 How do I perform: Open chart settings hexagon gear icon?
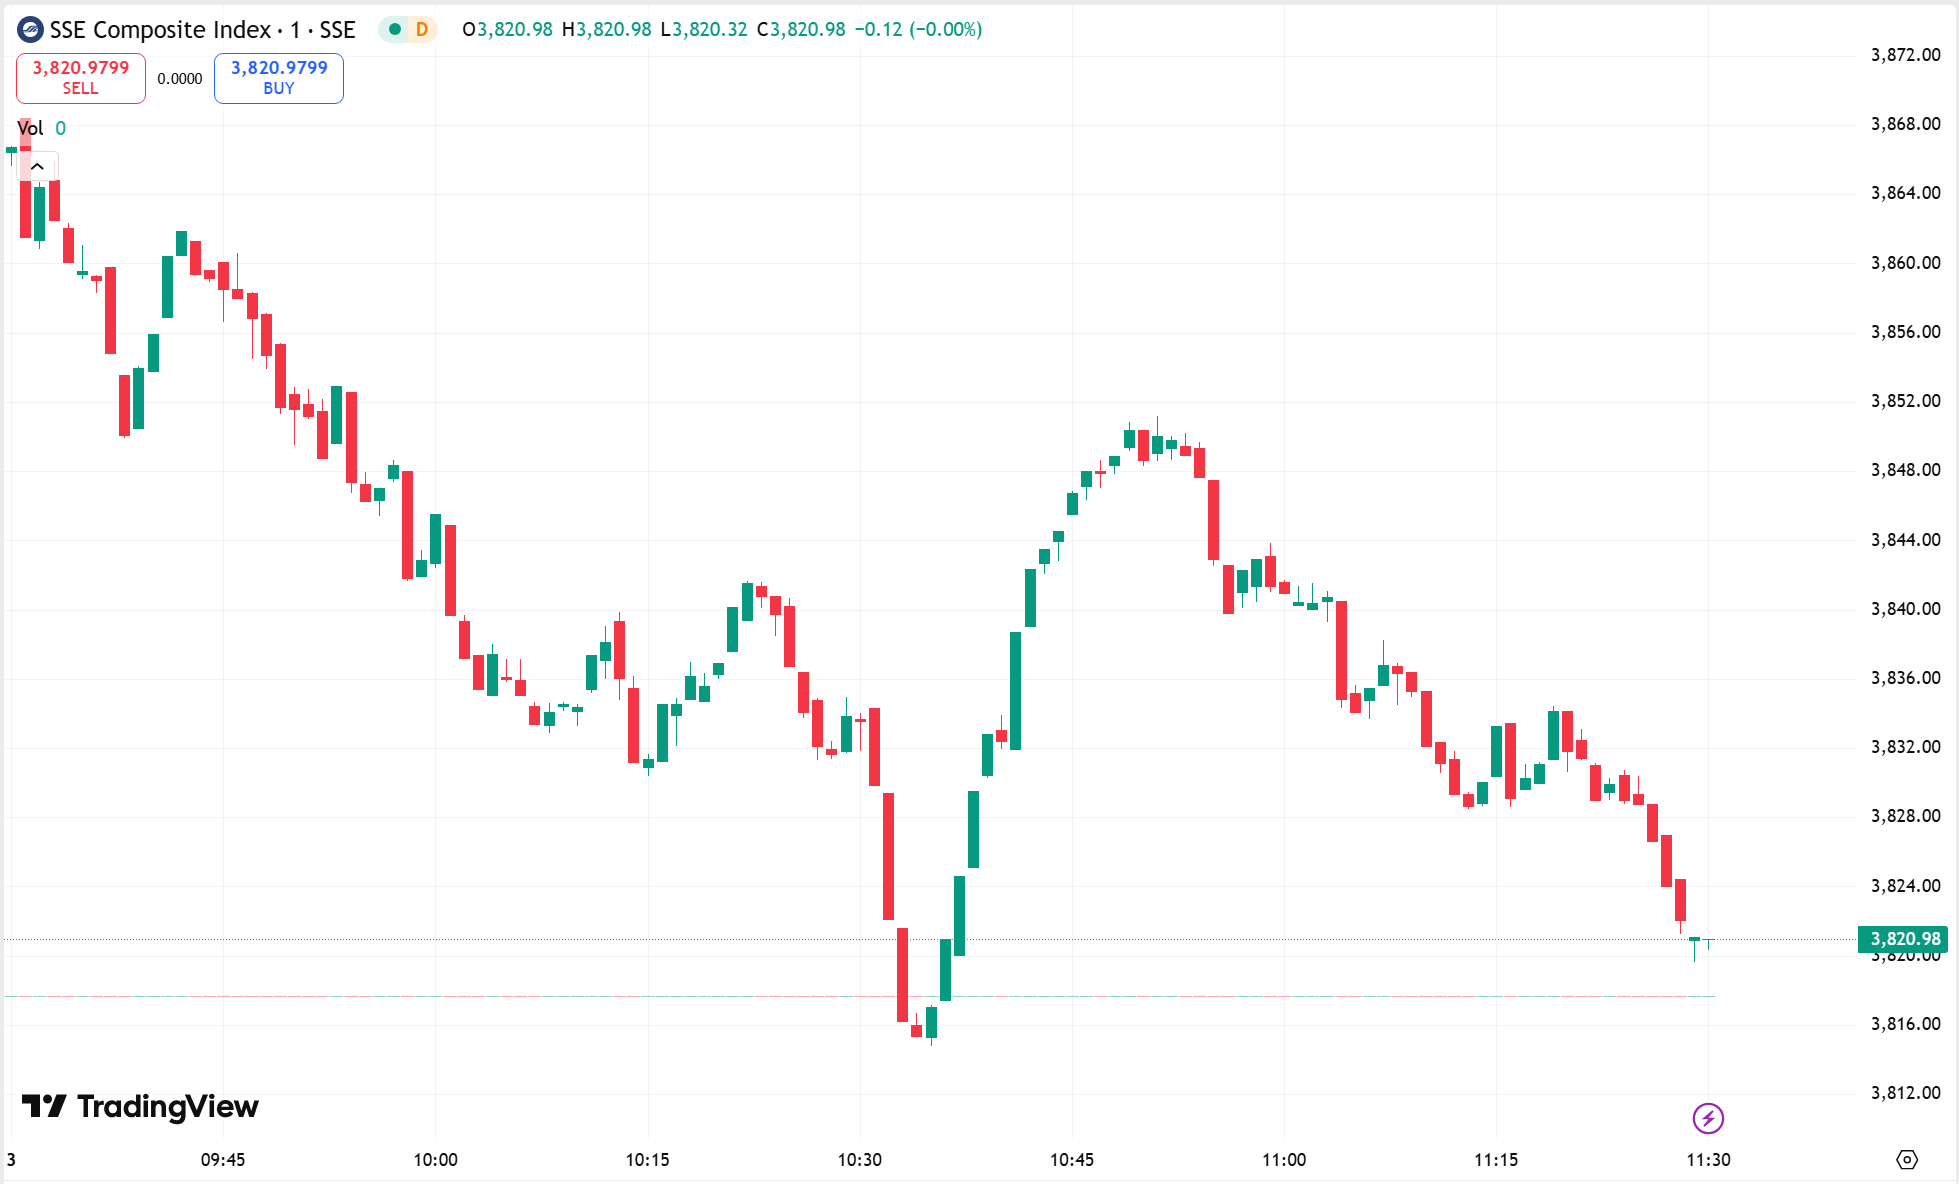tap(1907, 1160)
